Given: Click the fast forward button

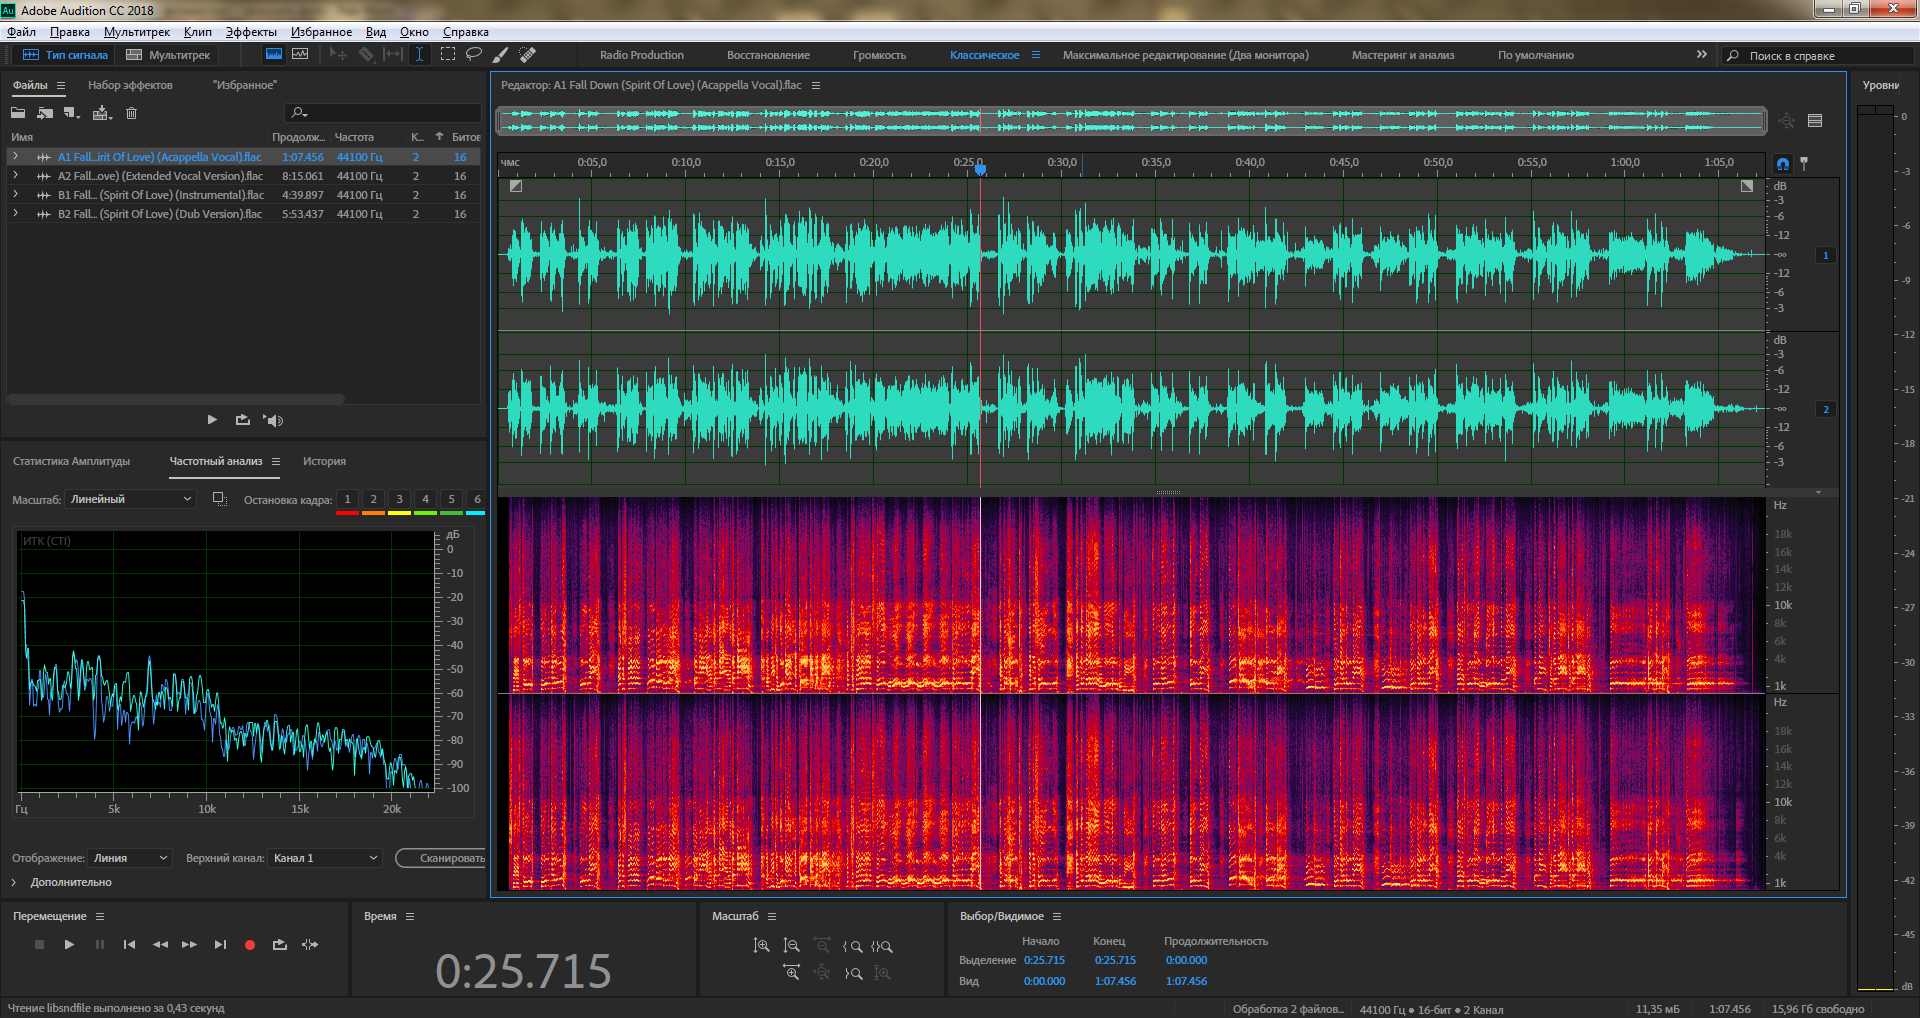Looking at the screenshot, I should [189, 944].
